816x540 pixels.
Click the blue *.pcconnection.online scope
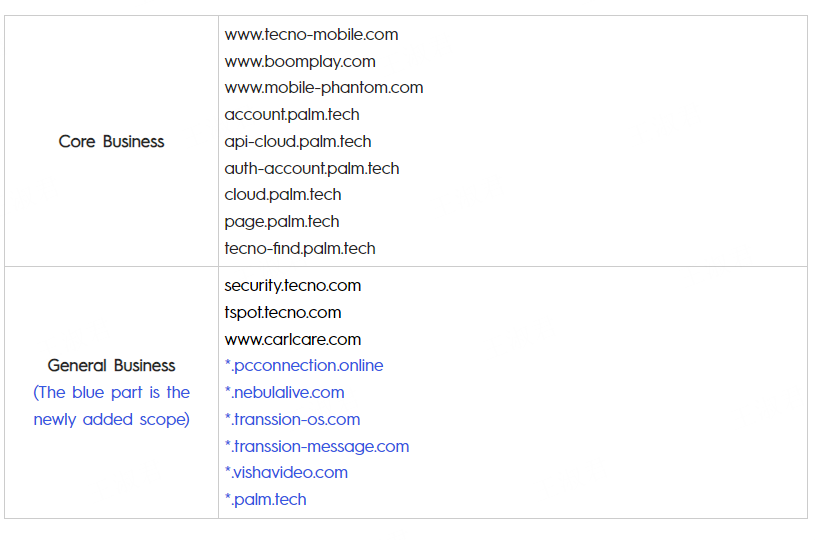[304, 365]
